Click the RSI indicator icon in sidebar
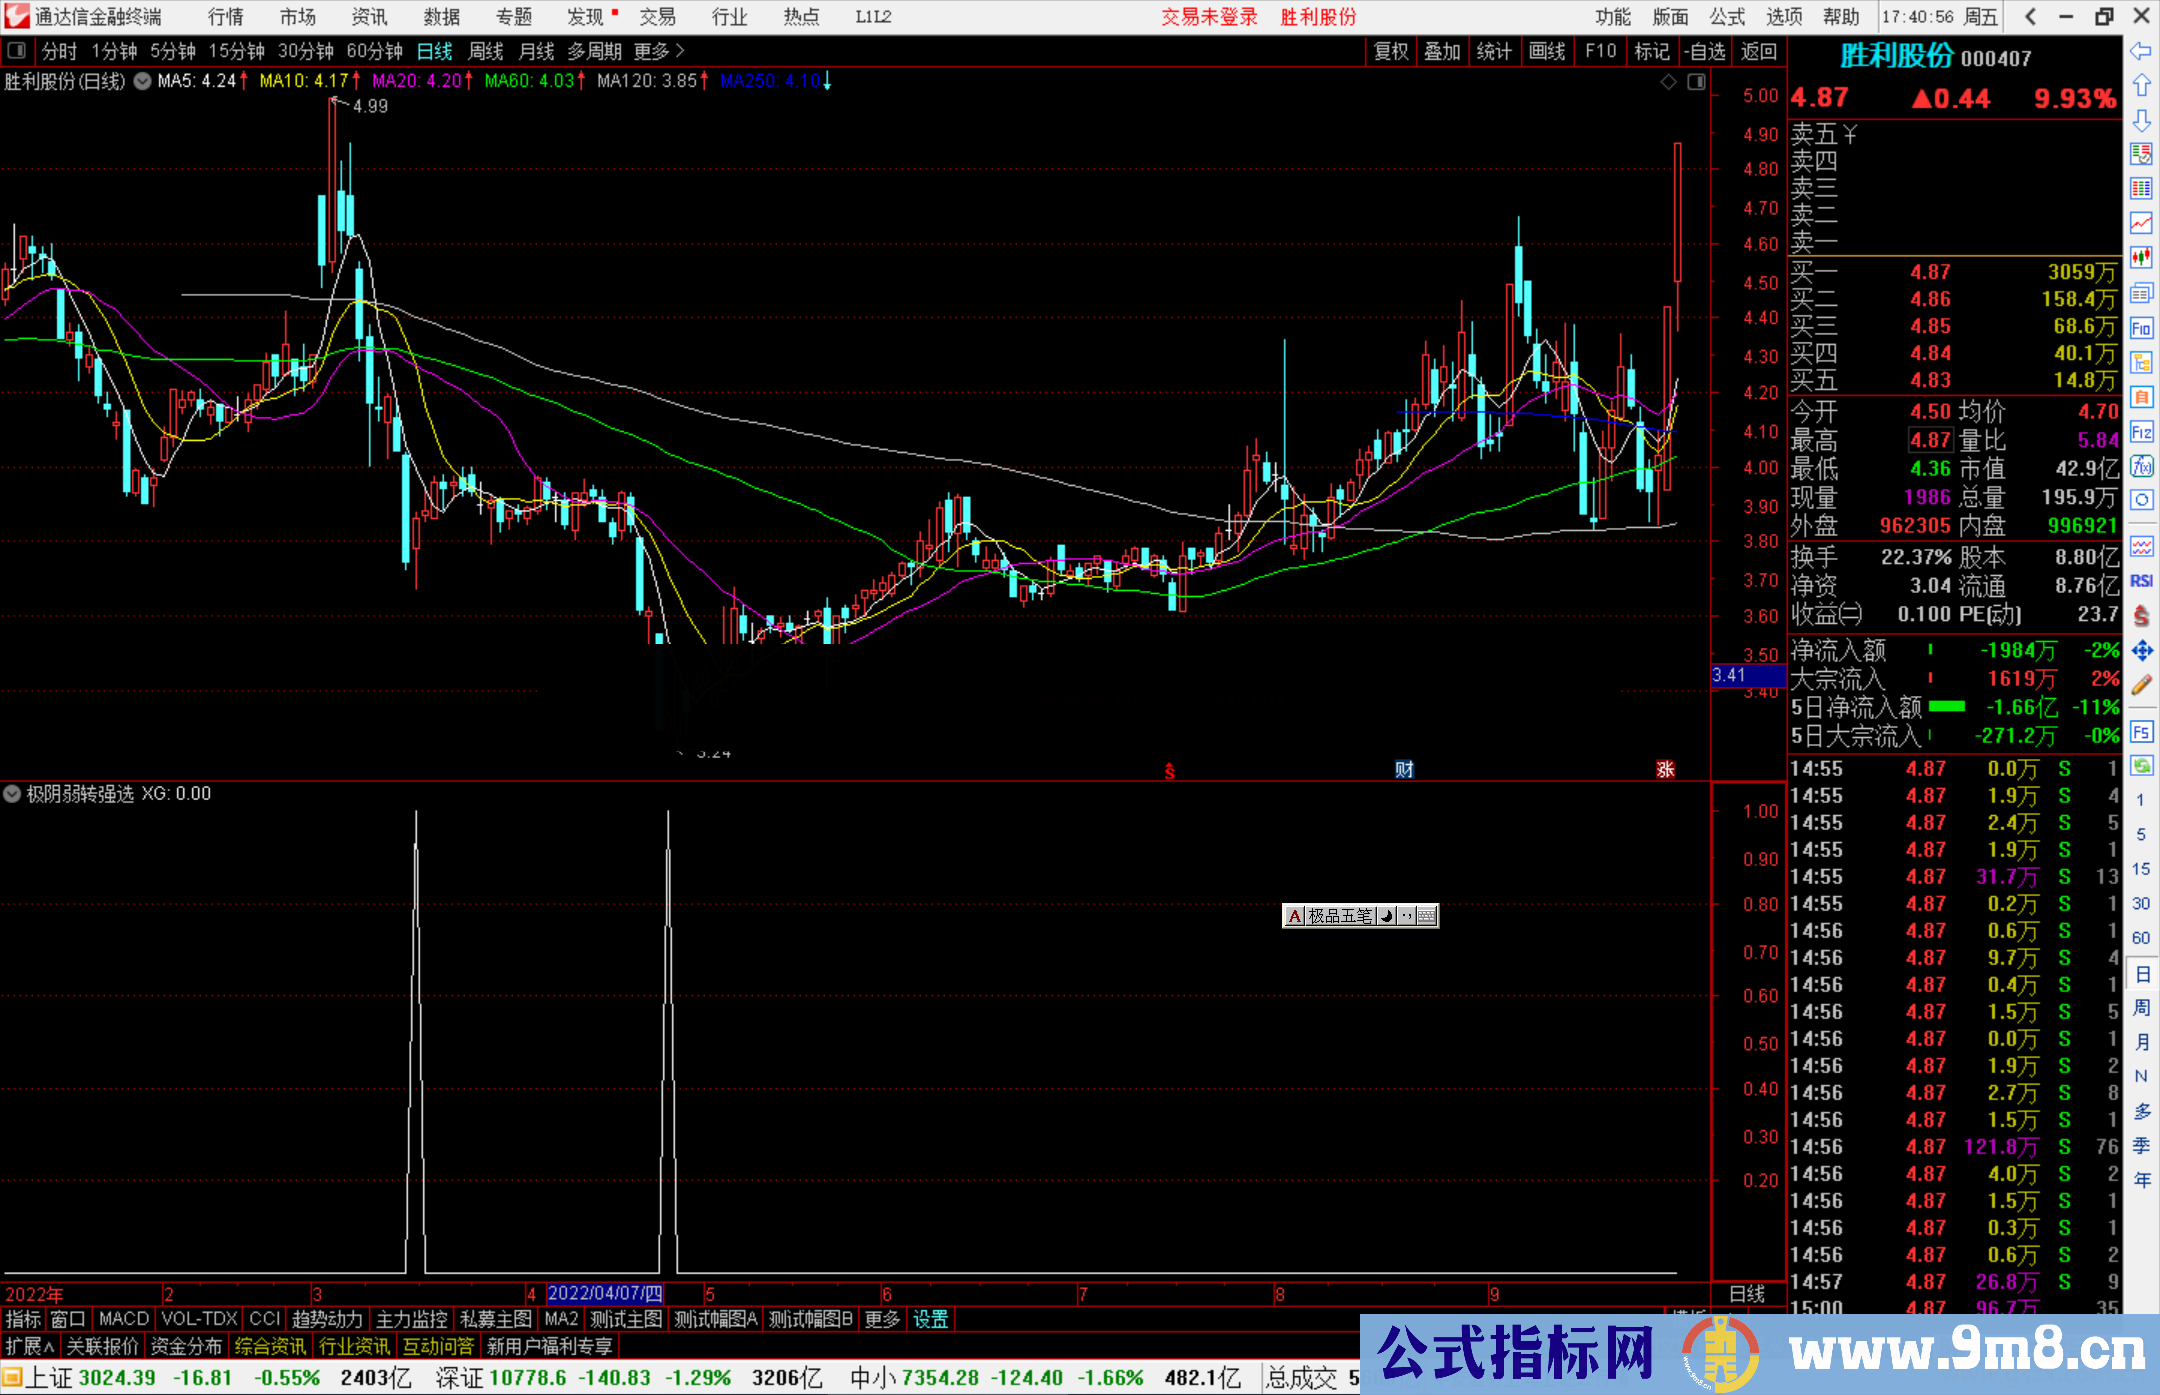 [x=2141, y=581]
